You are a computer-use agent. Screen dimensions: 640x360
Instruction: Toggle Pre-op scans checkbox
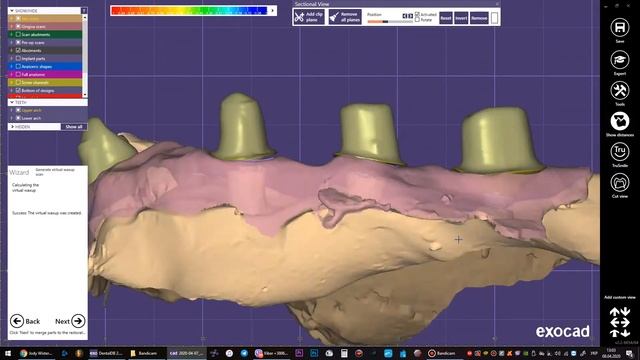[18, 42]
